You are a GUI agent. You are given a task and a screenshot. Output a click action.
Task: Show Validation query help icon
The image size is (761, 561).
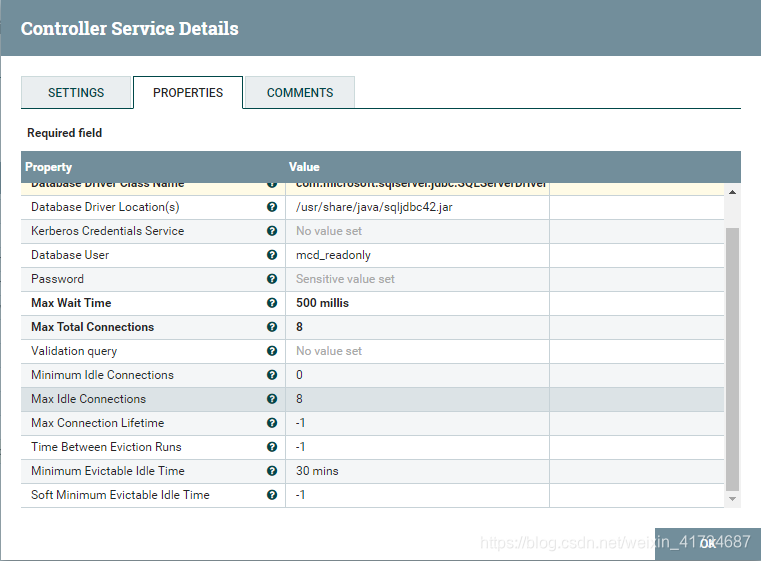(x=272, y=351)
